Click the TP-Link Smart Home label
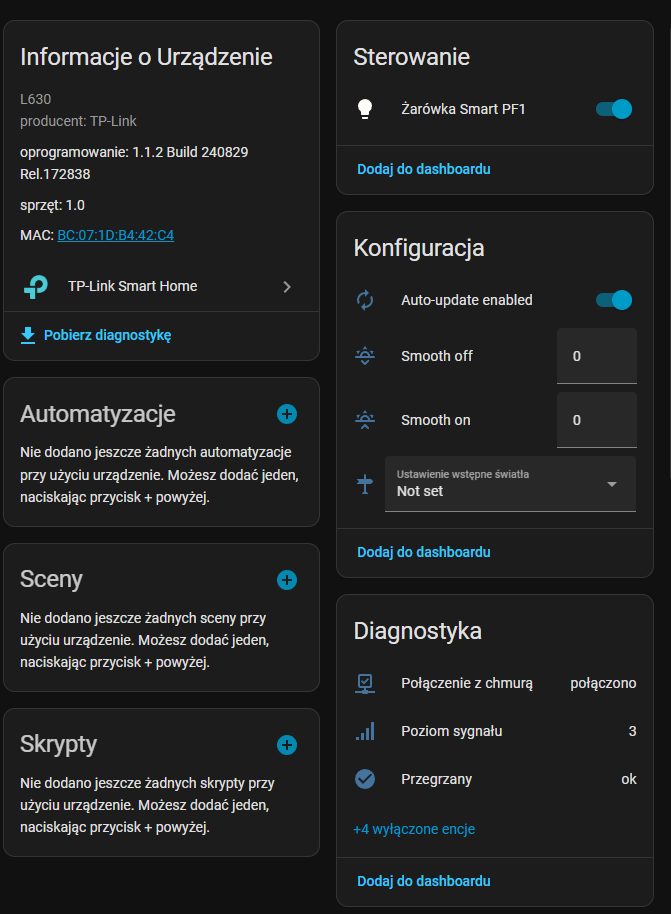671x914 pixels. click(x=132, y=286)
